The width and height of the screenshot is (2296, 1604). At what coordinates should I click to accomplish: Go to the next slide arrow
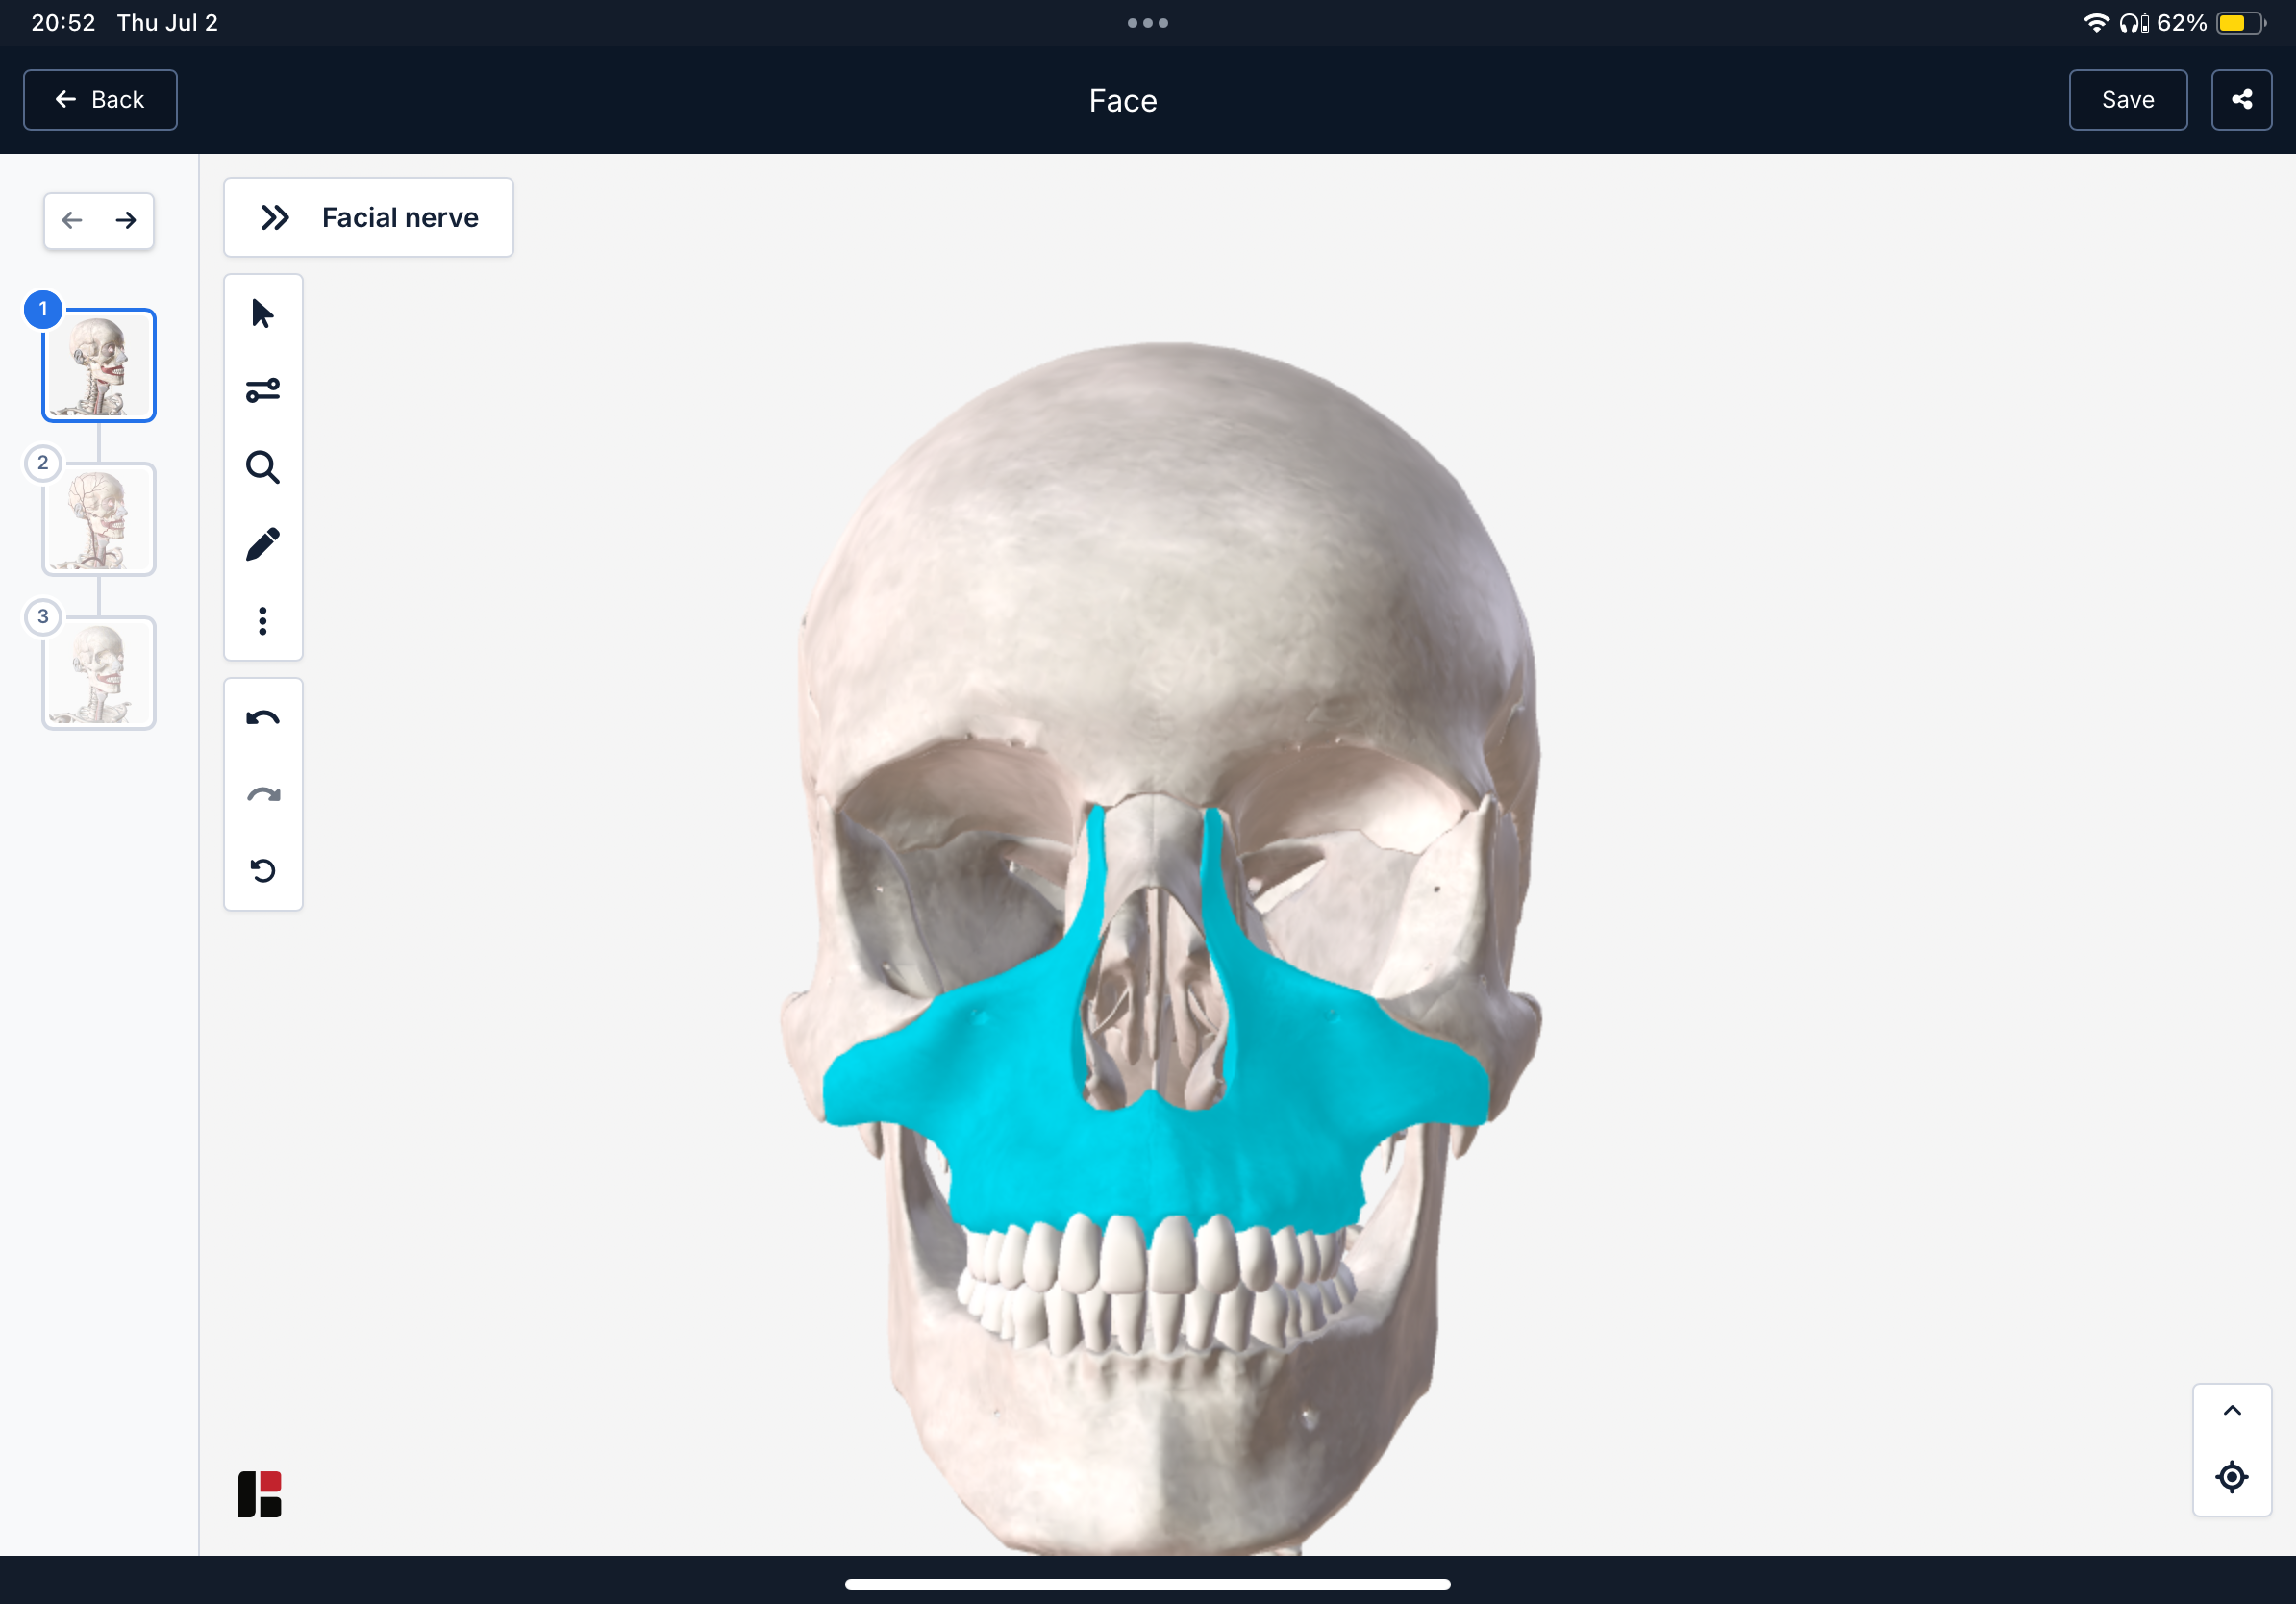[x=126, y=220]
